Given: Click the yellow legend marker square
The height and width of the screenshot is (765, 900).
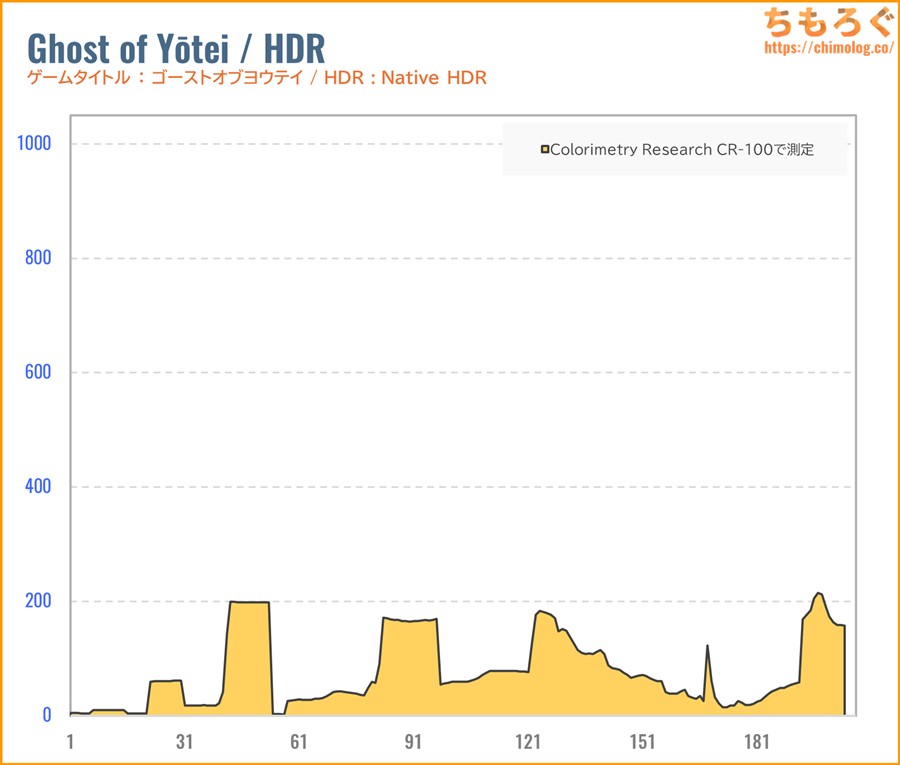Looking at the screenshot, I should click(545, 150).
